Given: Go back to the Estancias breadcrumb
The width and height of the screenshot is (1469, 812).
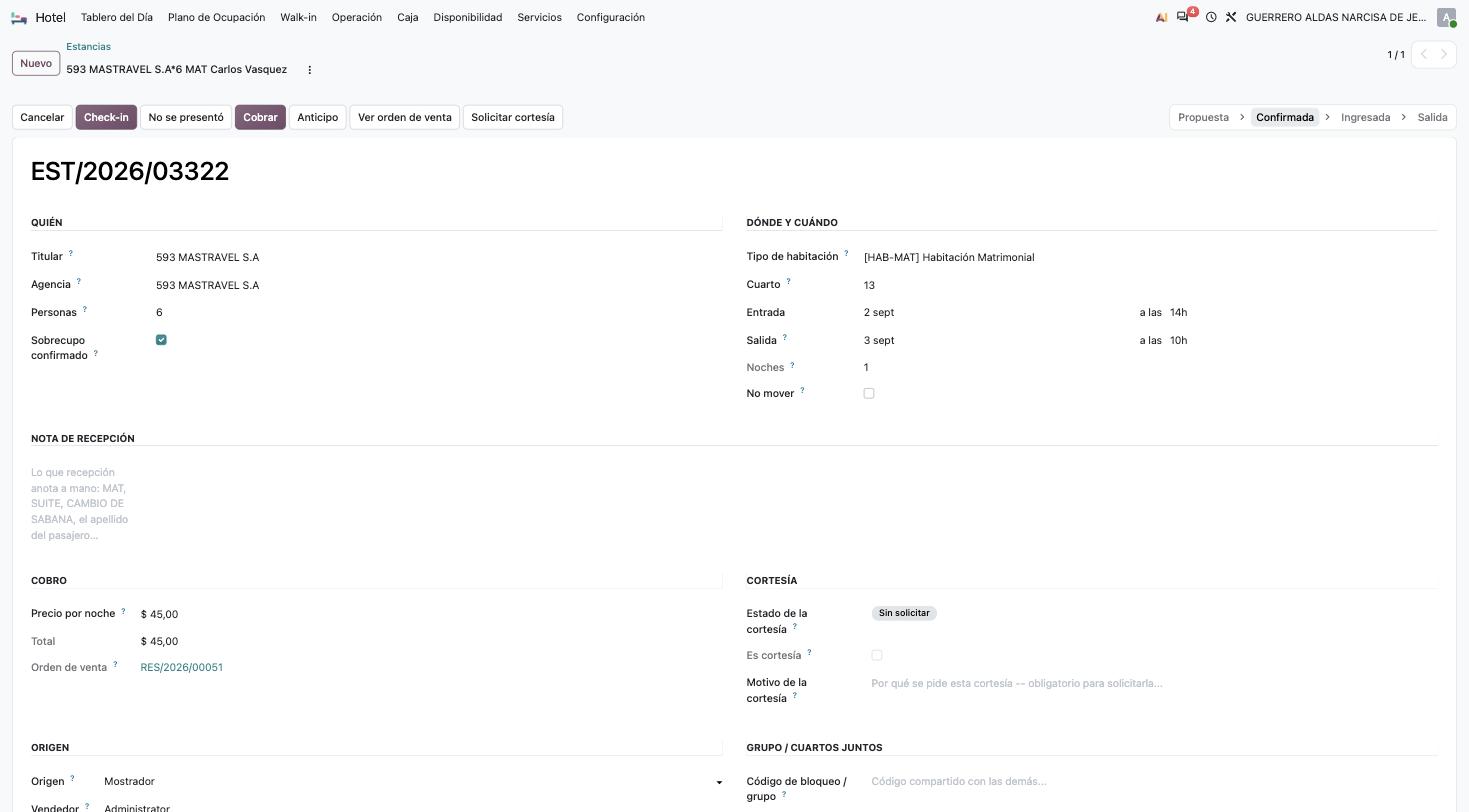Looking at the screenshot, I should coord(88,47).
